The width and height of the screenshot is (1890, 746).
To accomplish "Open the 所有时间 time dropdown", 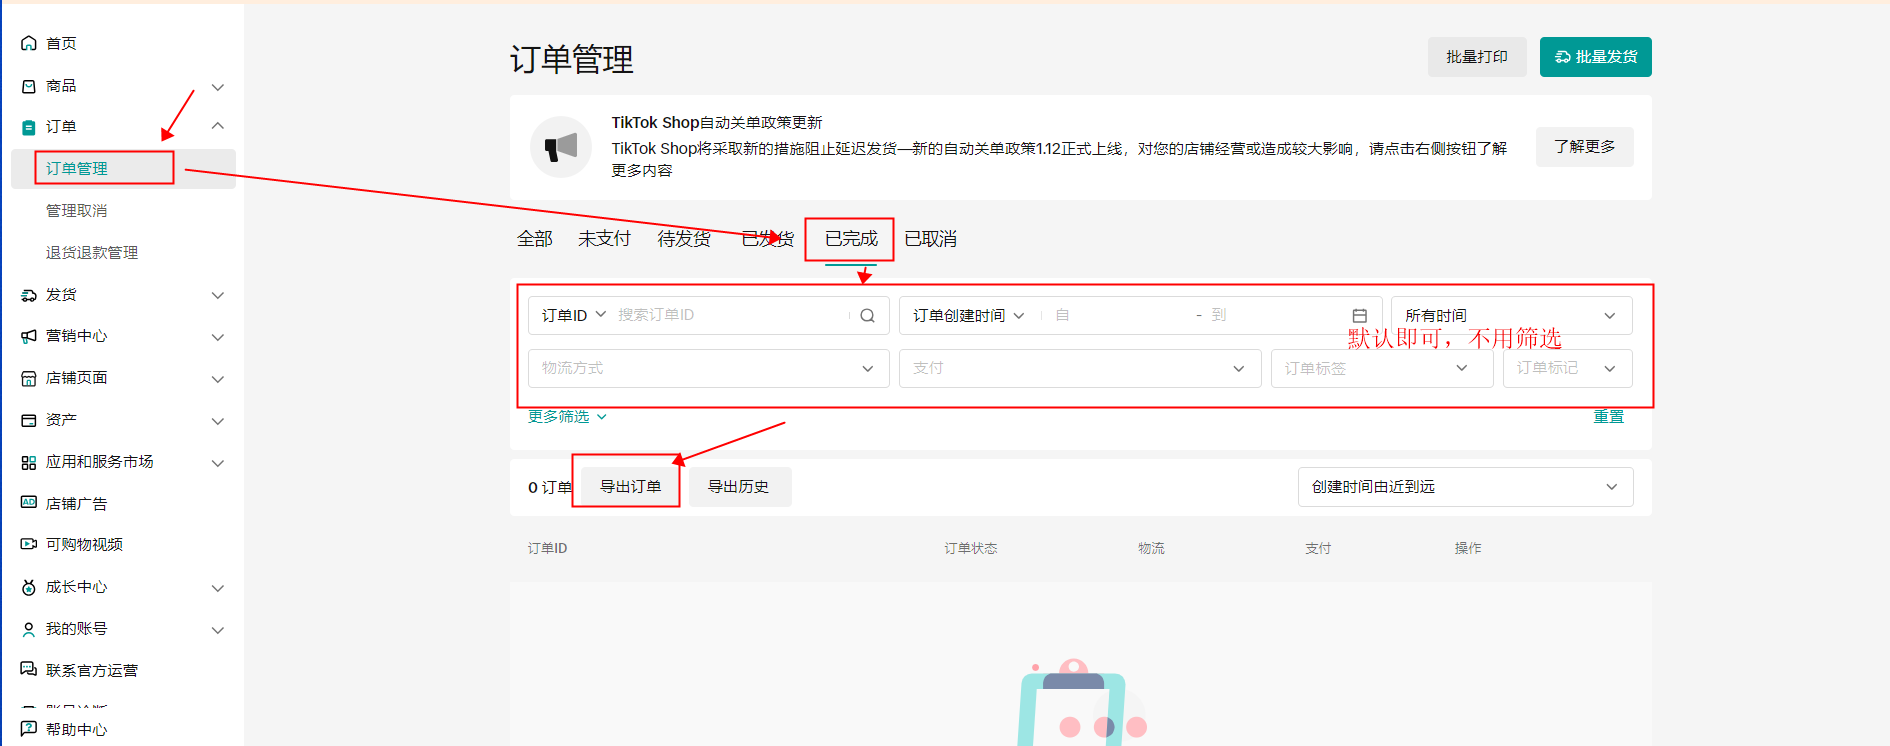I will tap(1510, 316).
